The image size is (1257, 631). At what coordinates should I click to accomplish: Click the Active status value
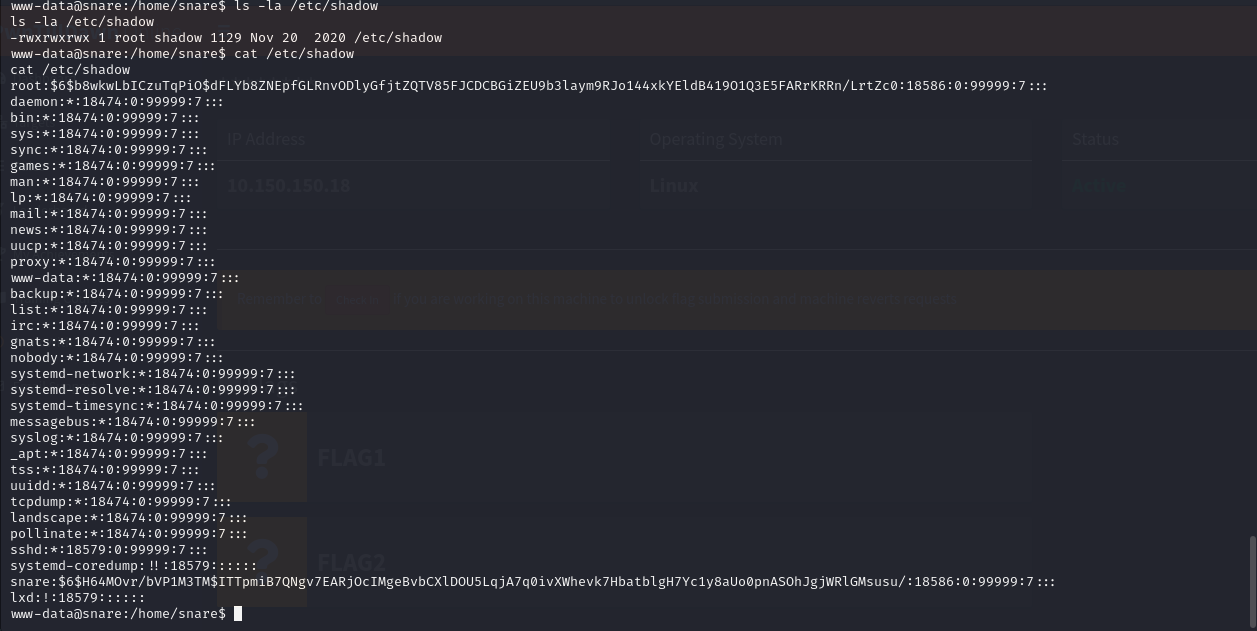click(x=1098, y=186)
